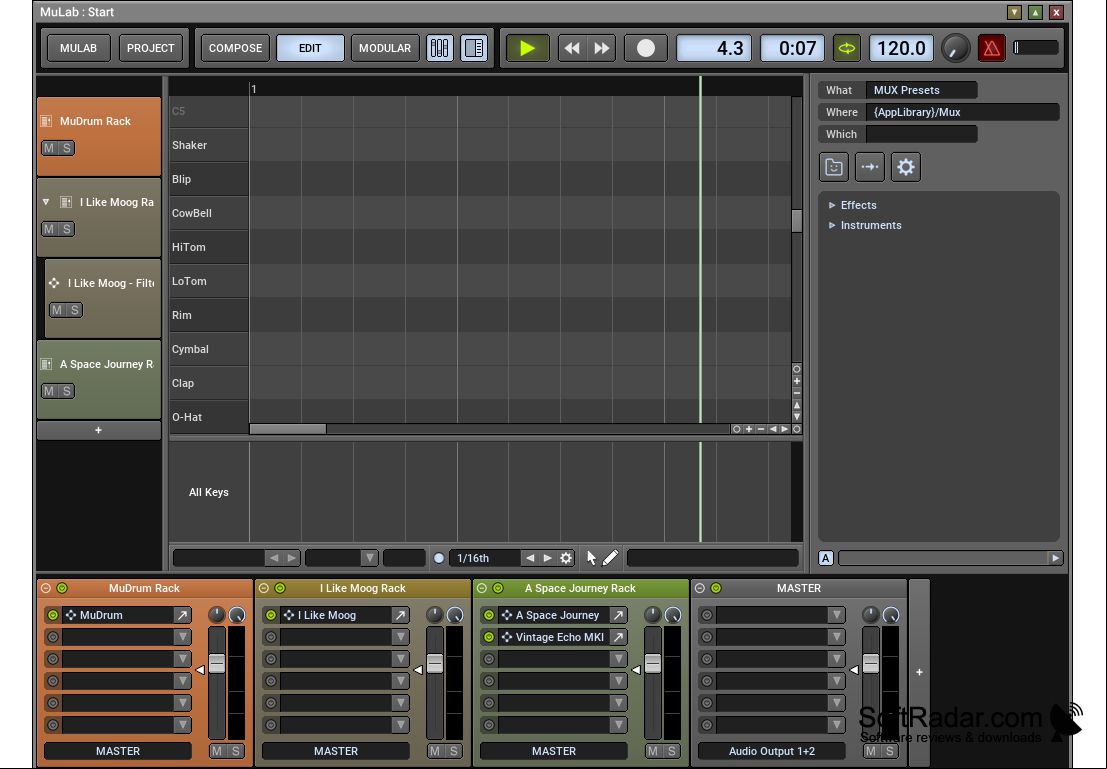This screenshot has width=1107, height=769.
Task: Adjust the master volume knob in transport
Action: (x=955, y=48)
